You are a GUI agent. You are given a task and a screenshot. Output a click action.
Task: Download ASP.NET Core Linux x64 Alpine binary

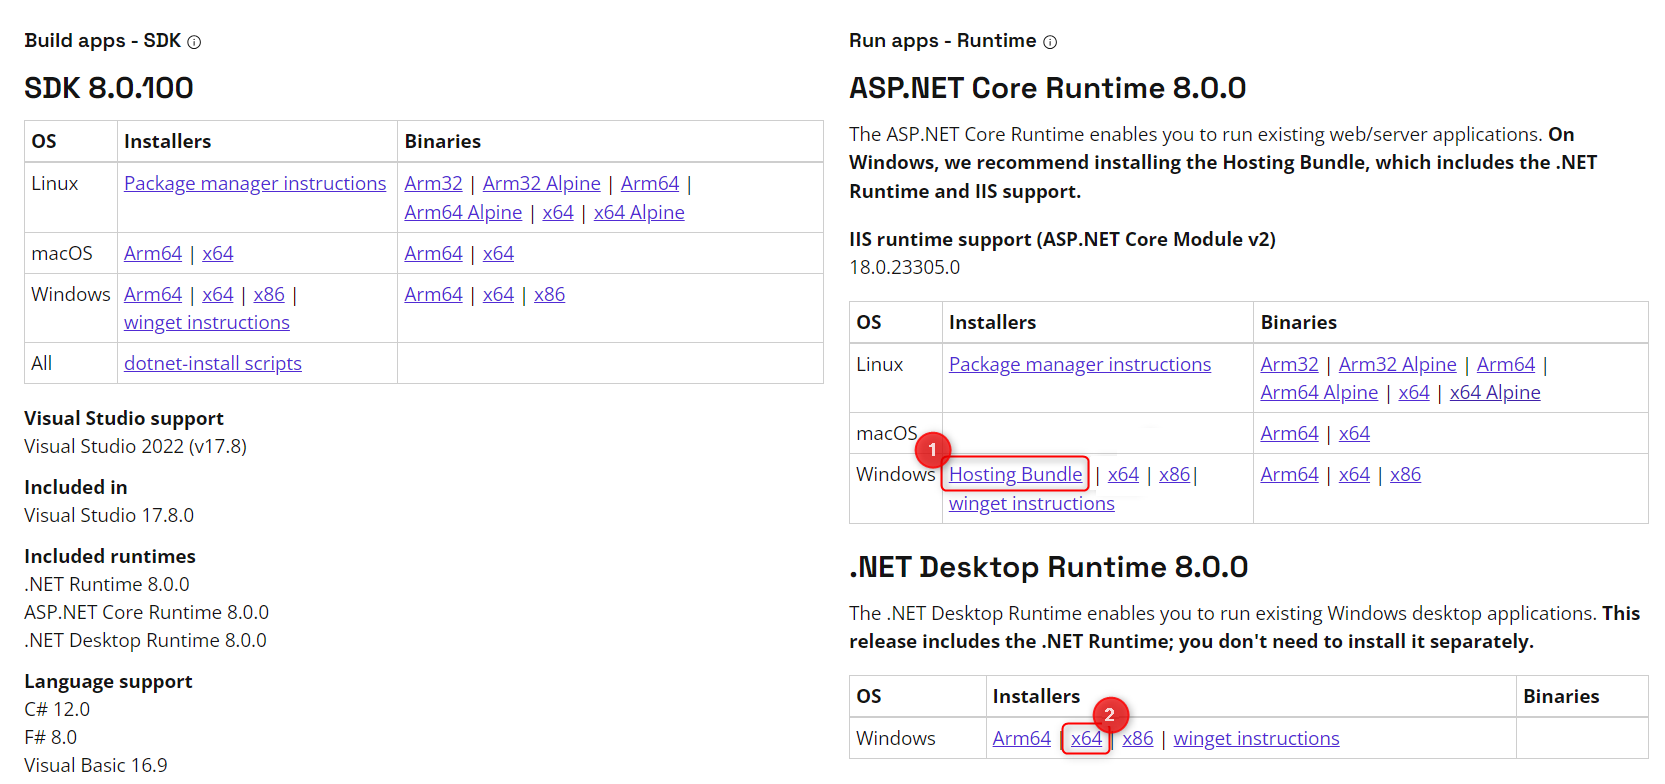[1495, 392]
